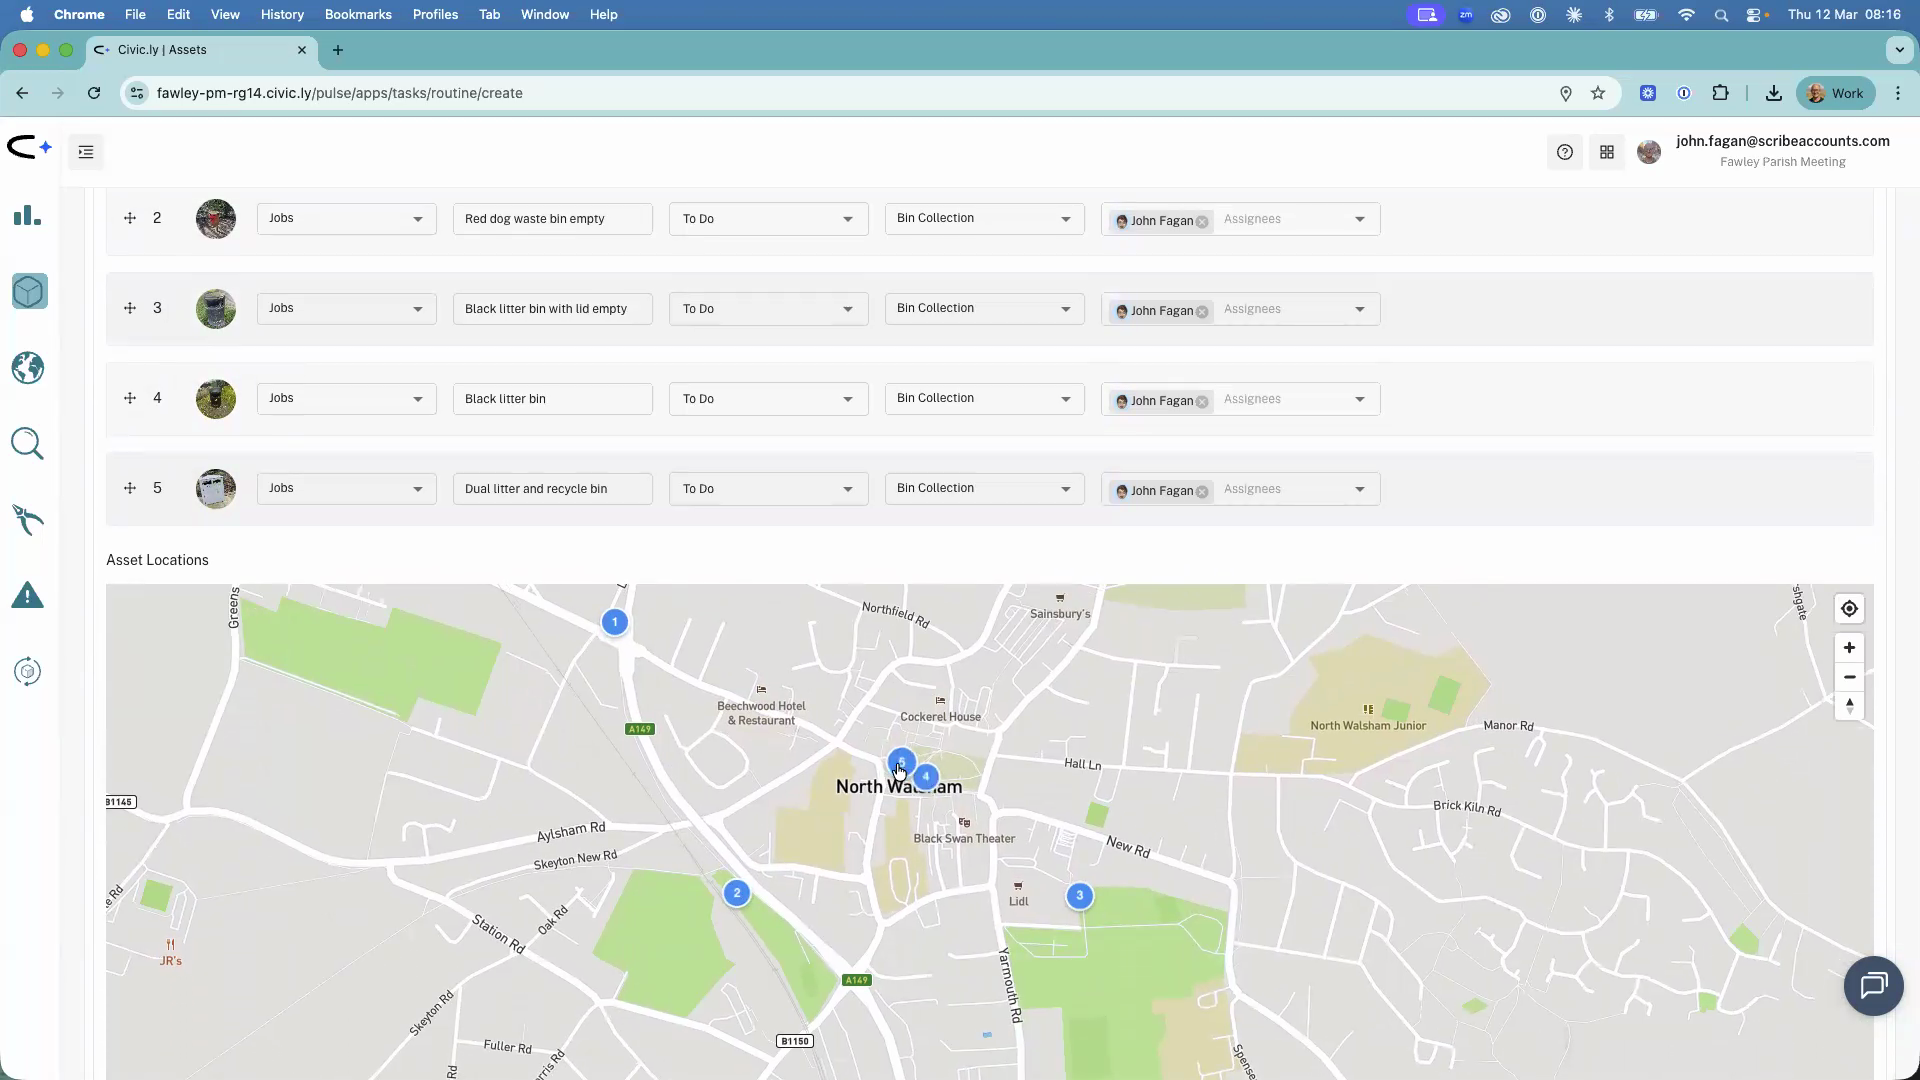Open the map globe icon in sidebar
Screen dimensions: 1920x1080
[27, 367]
